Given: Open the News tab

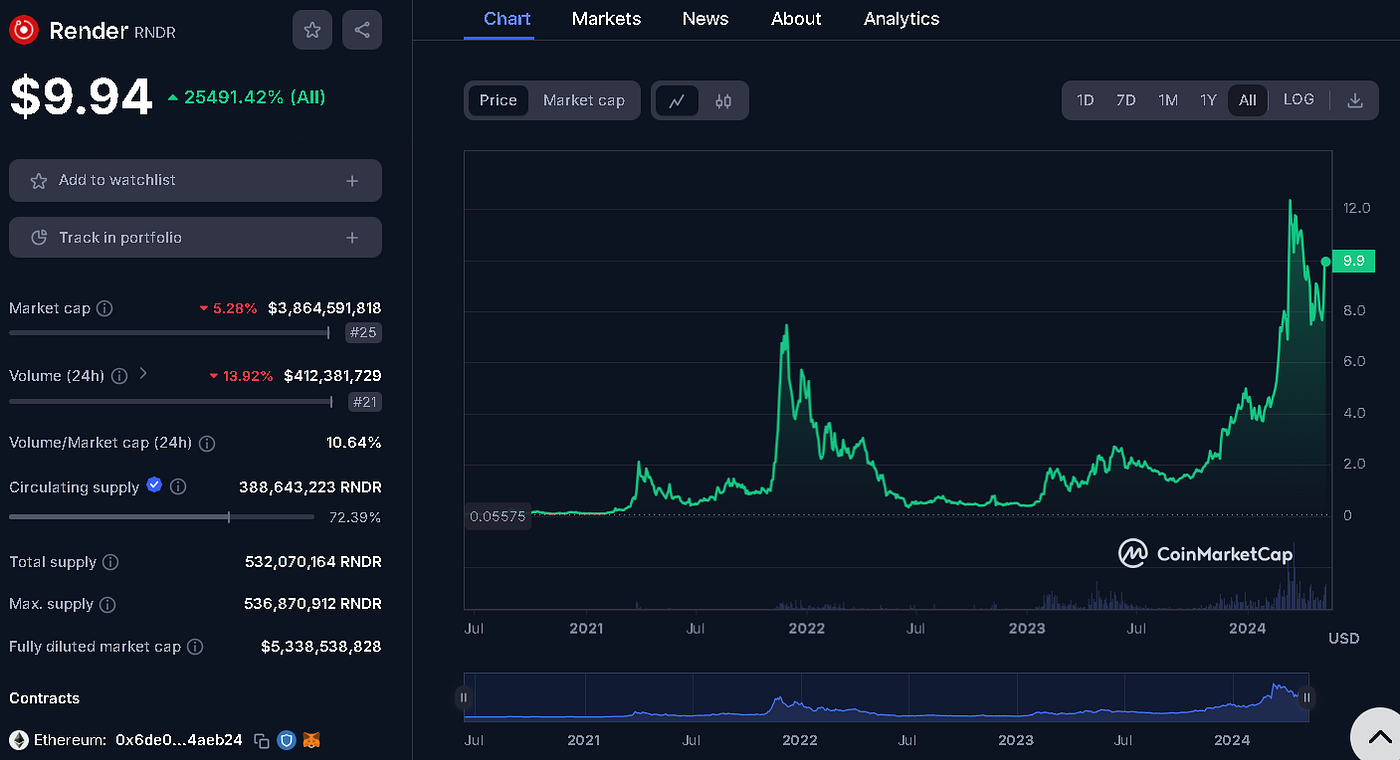Looking at the screenshot, I should pos(705,19).
